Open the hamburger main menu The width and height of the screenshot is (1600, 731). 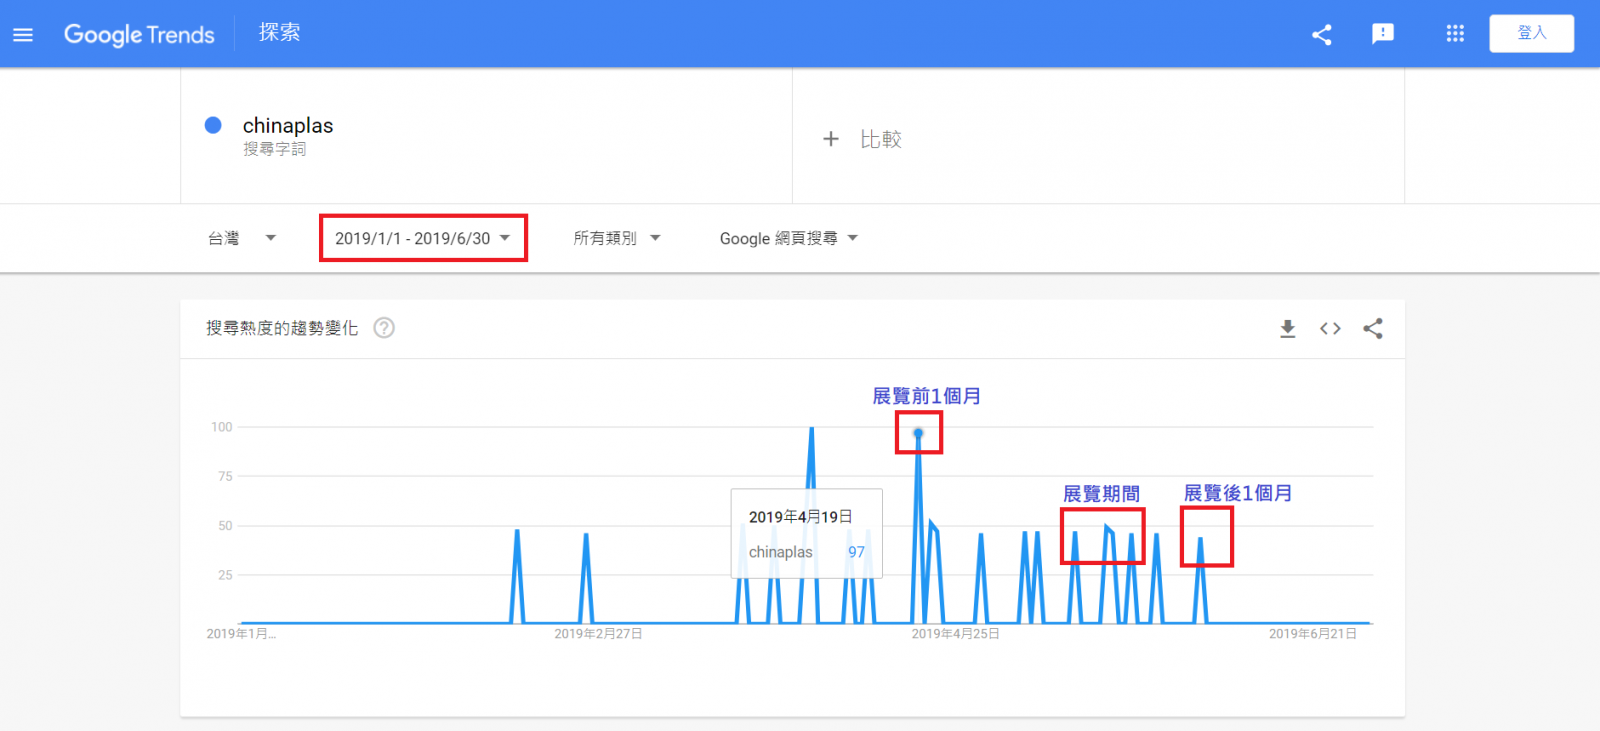pos(23,35)
